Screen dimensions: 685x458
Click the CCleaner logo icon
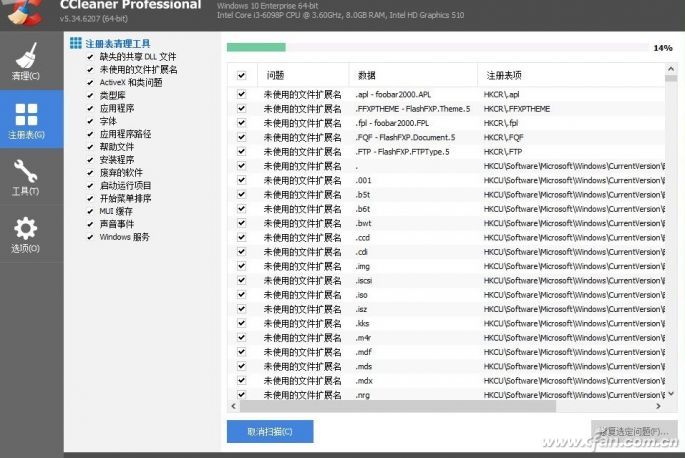point(24,12)
